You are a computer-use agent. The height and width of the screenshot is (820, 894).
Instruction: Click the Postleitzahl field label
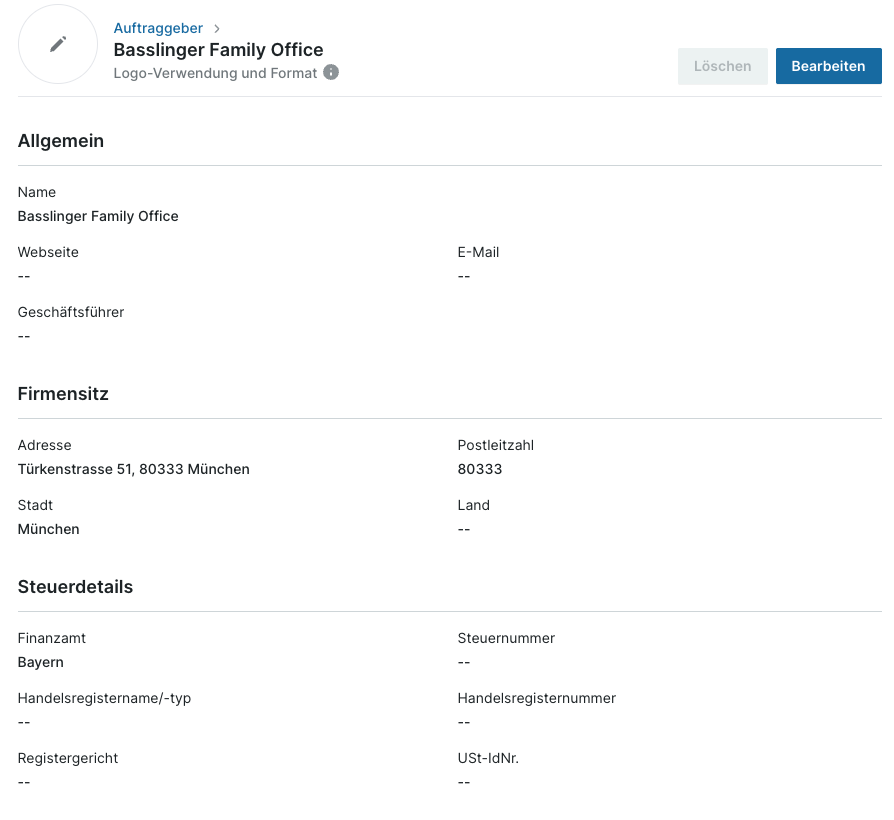[496, 445]
